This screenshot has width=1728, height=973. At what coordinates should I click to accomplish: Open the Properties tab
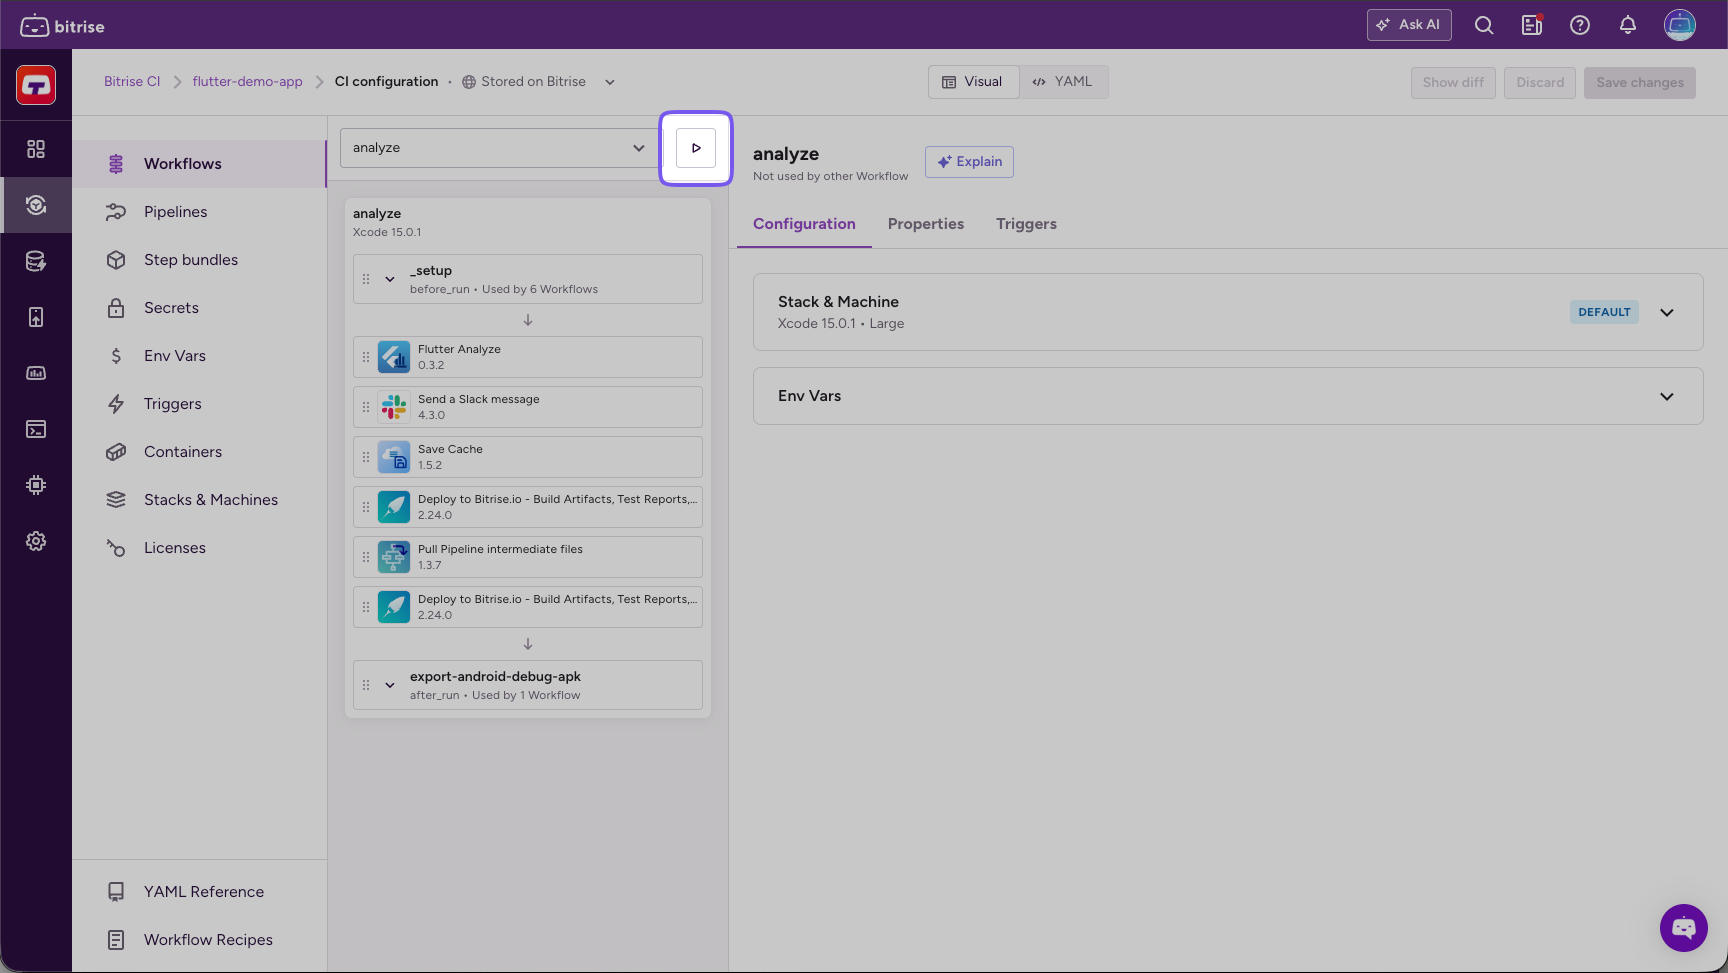[926, 224]
